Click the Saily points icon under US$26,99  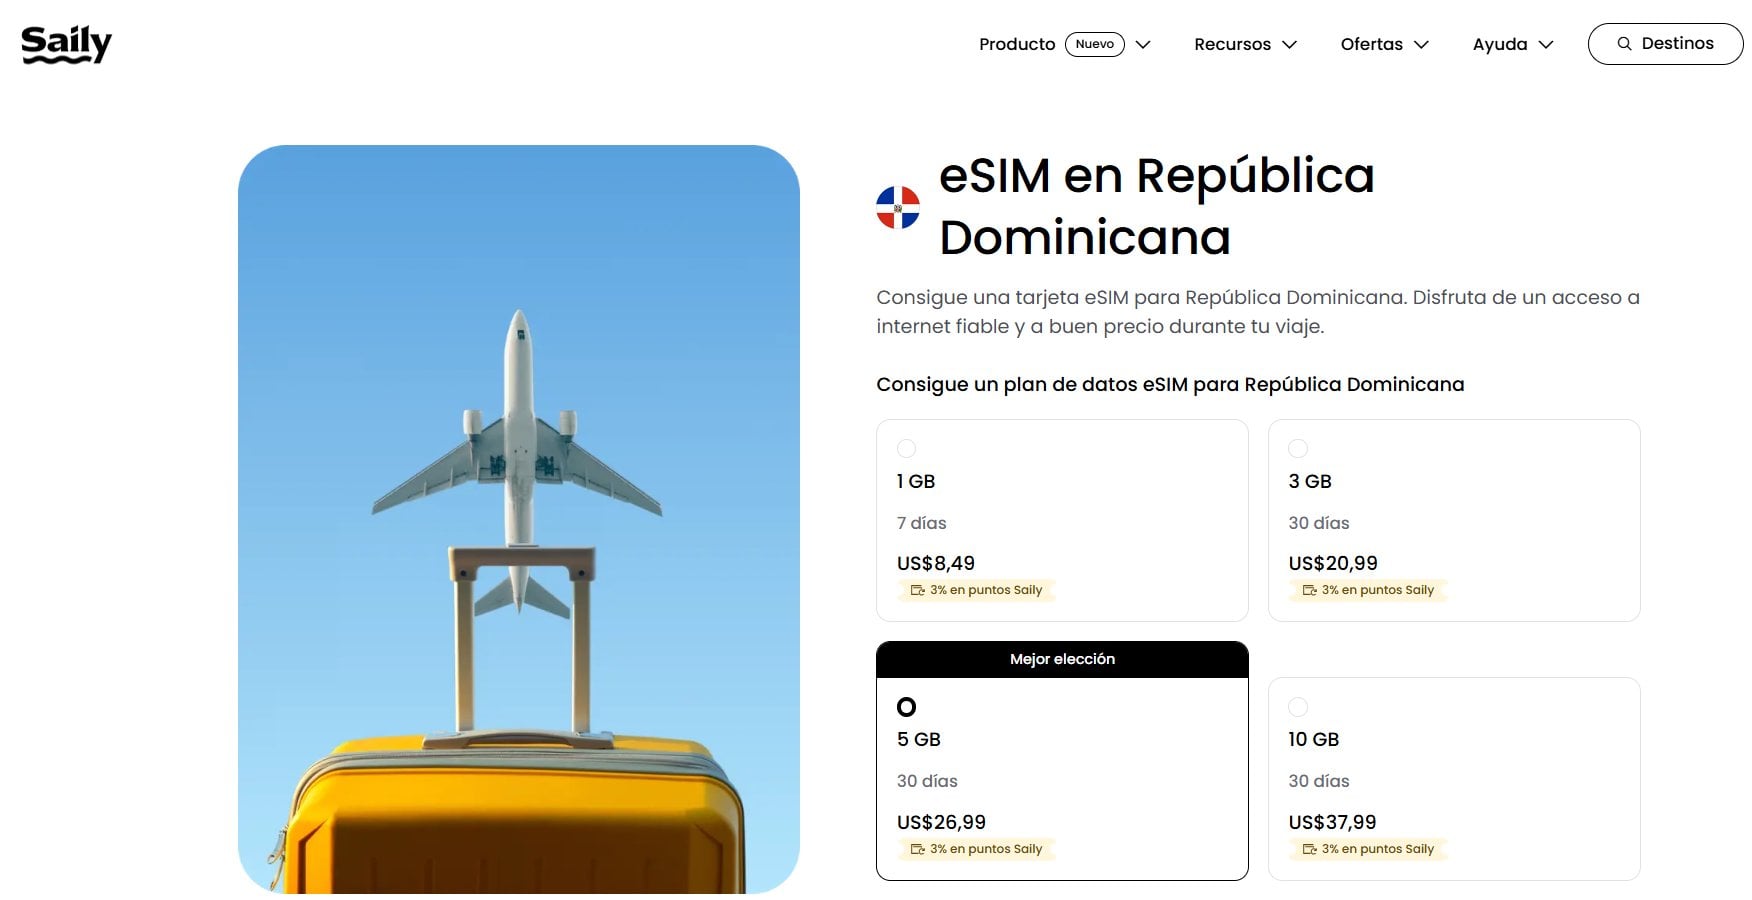(917, 849)
